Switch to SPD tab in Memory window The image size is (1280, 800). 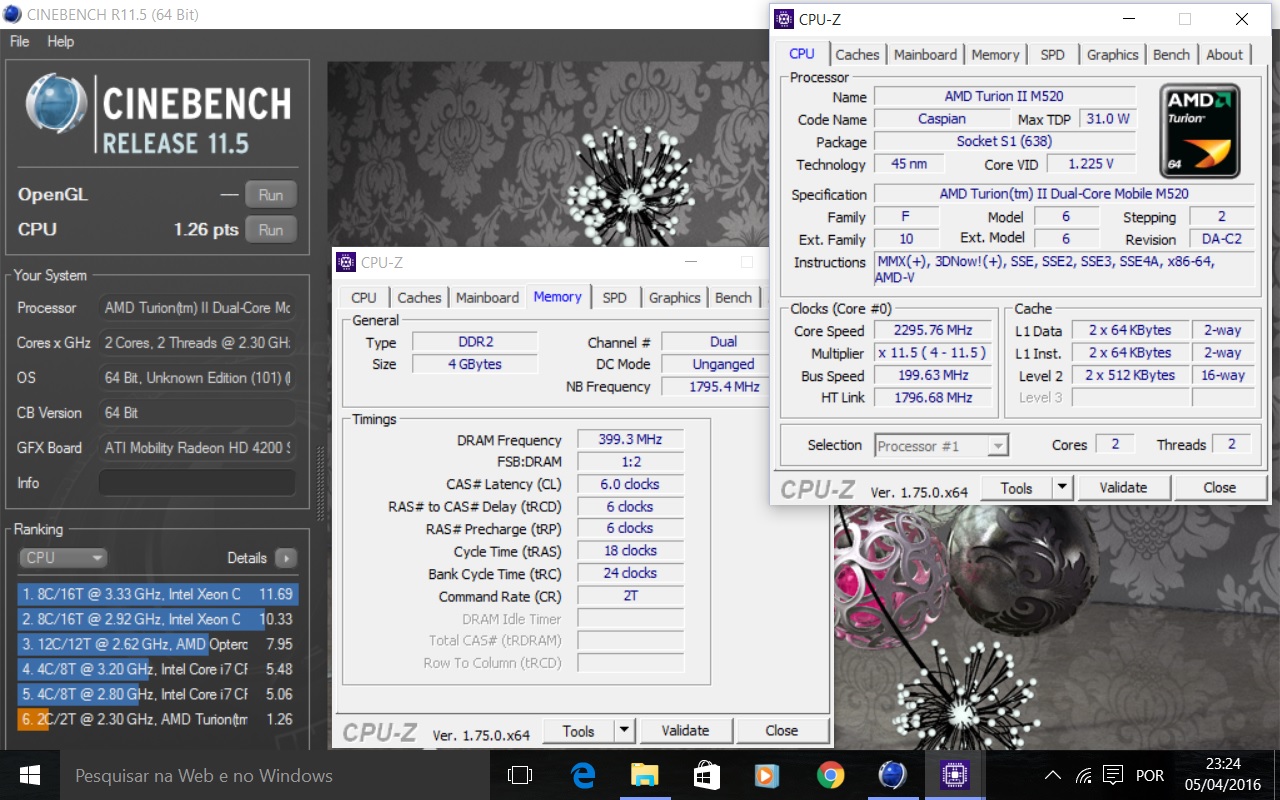[615, 298]
